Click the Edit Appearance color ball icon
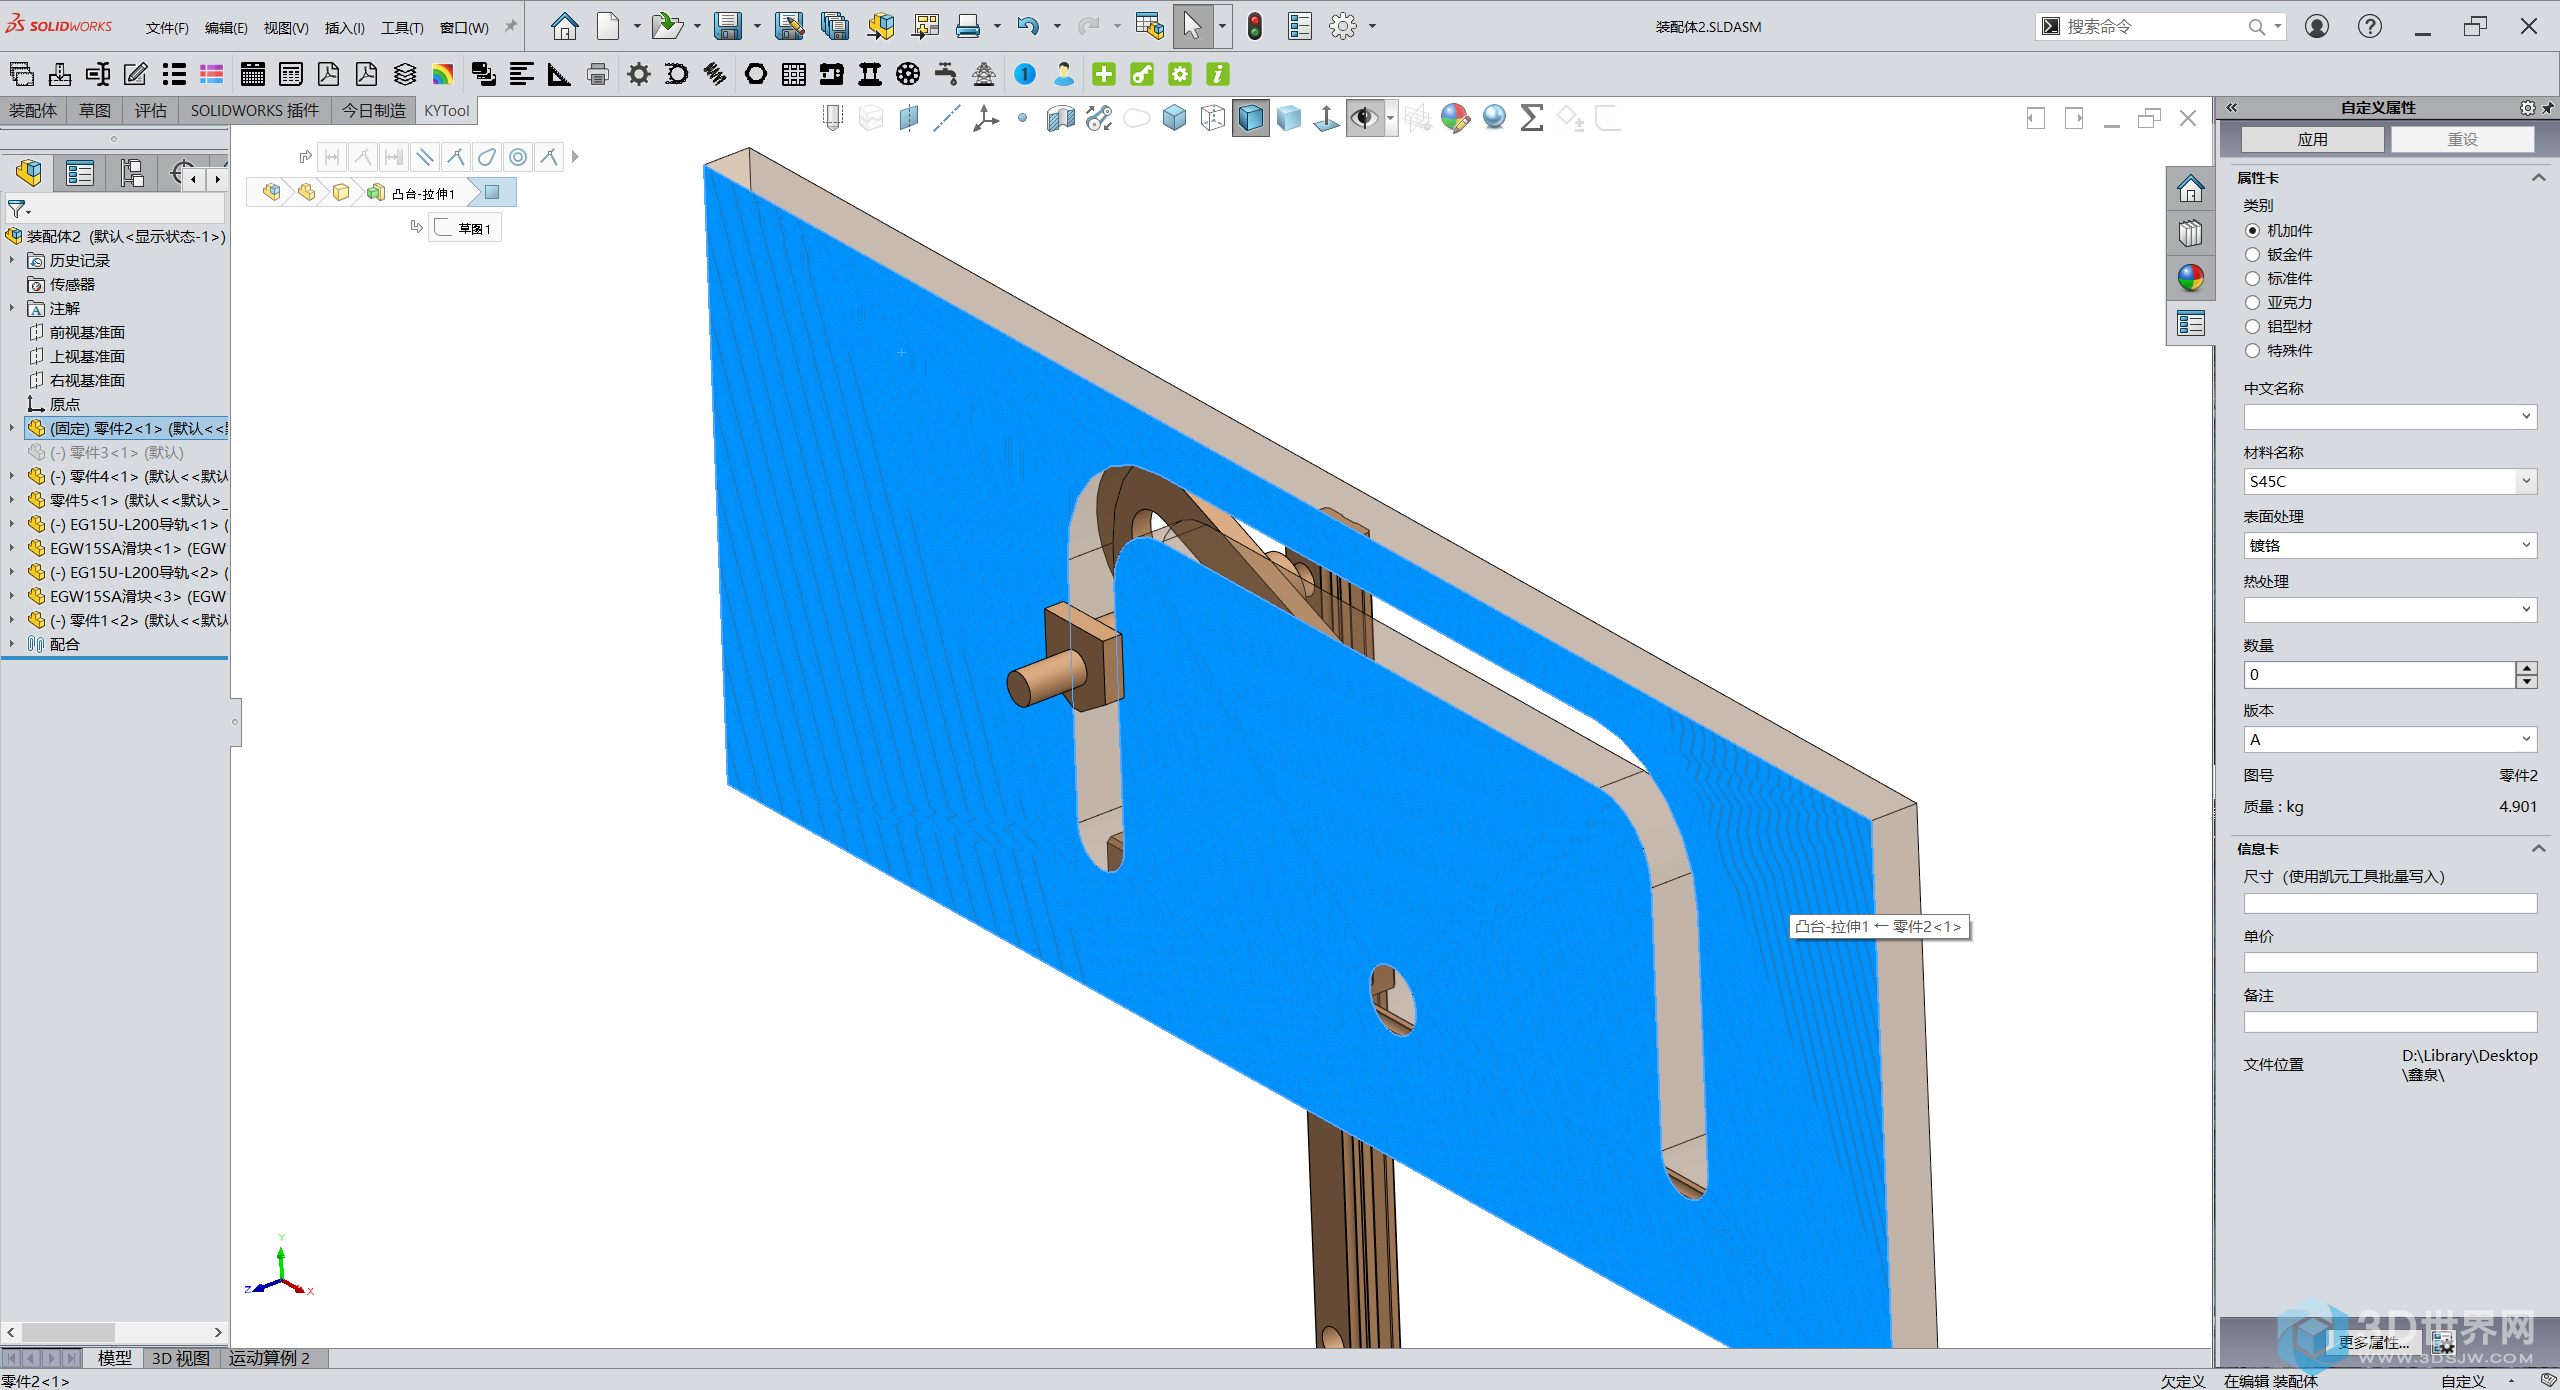This screenshot has width=2560, height=1390. (x=1455, y=118)
